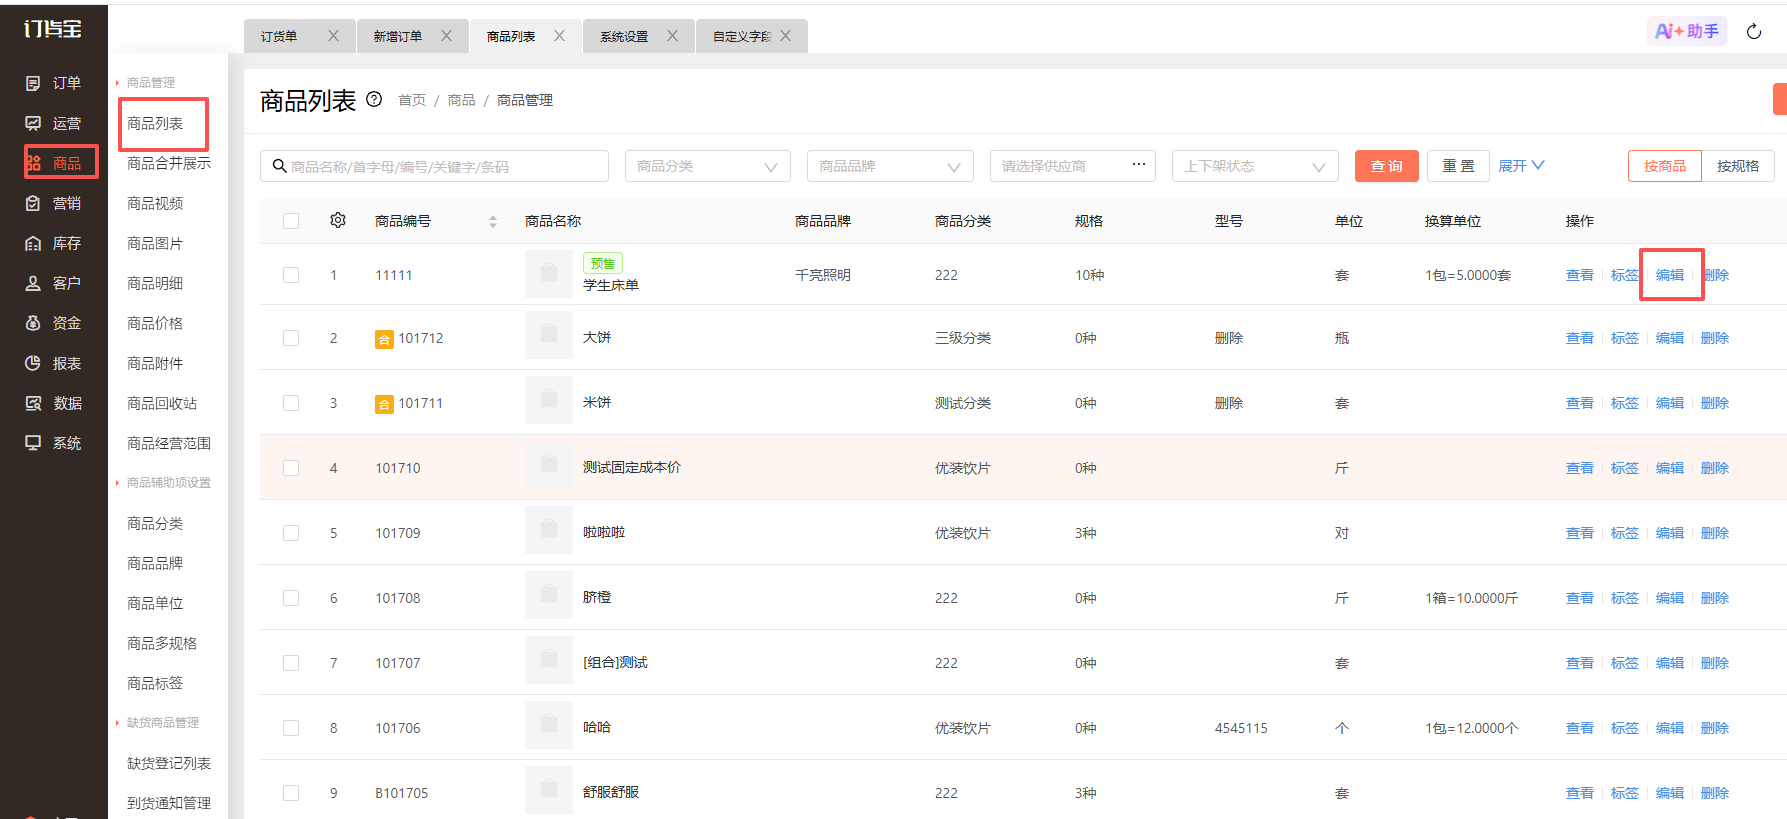The width and height of the screenshot is (1787, 819).
Task: Click the search magnifier icon in search box
Action: pos(280,166)
